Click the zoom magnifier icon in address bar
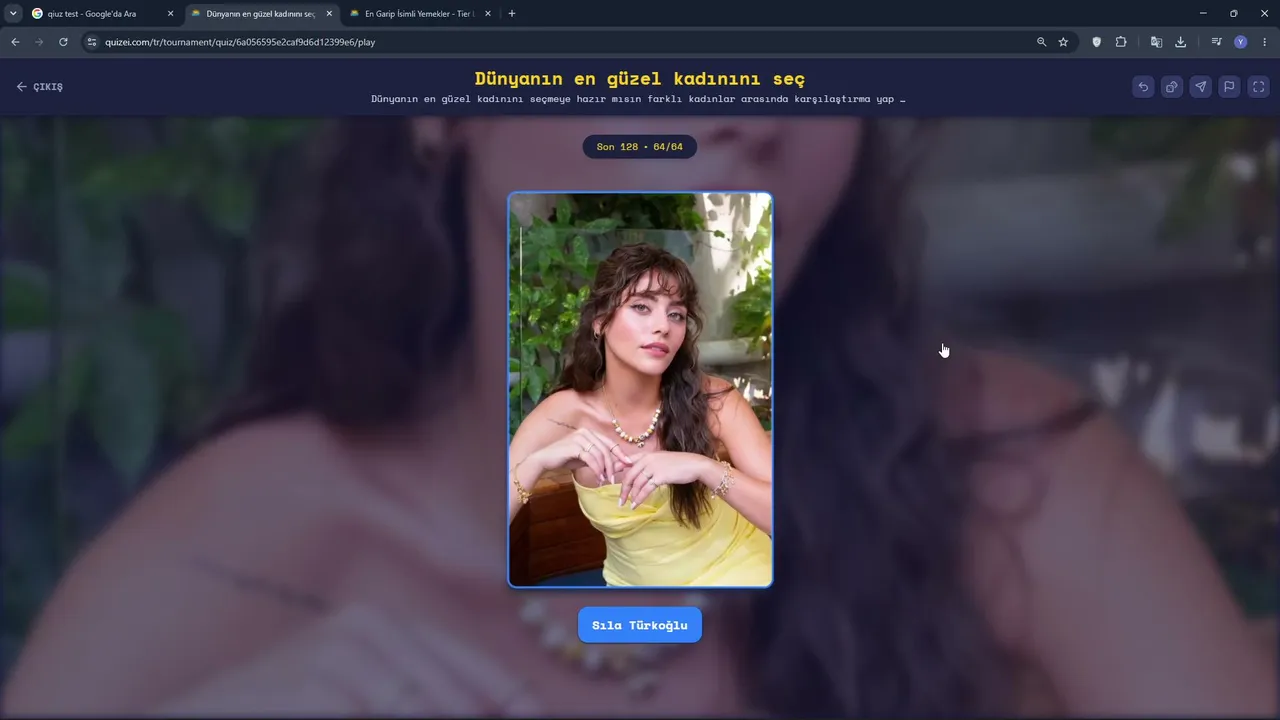1280x720 pixels. pos(1041,42)
